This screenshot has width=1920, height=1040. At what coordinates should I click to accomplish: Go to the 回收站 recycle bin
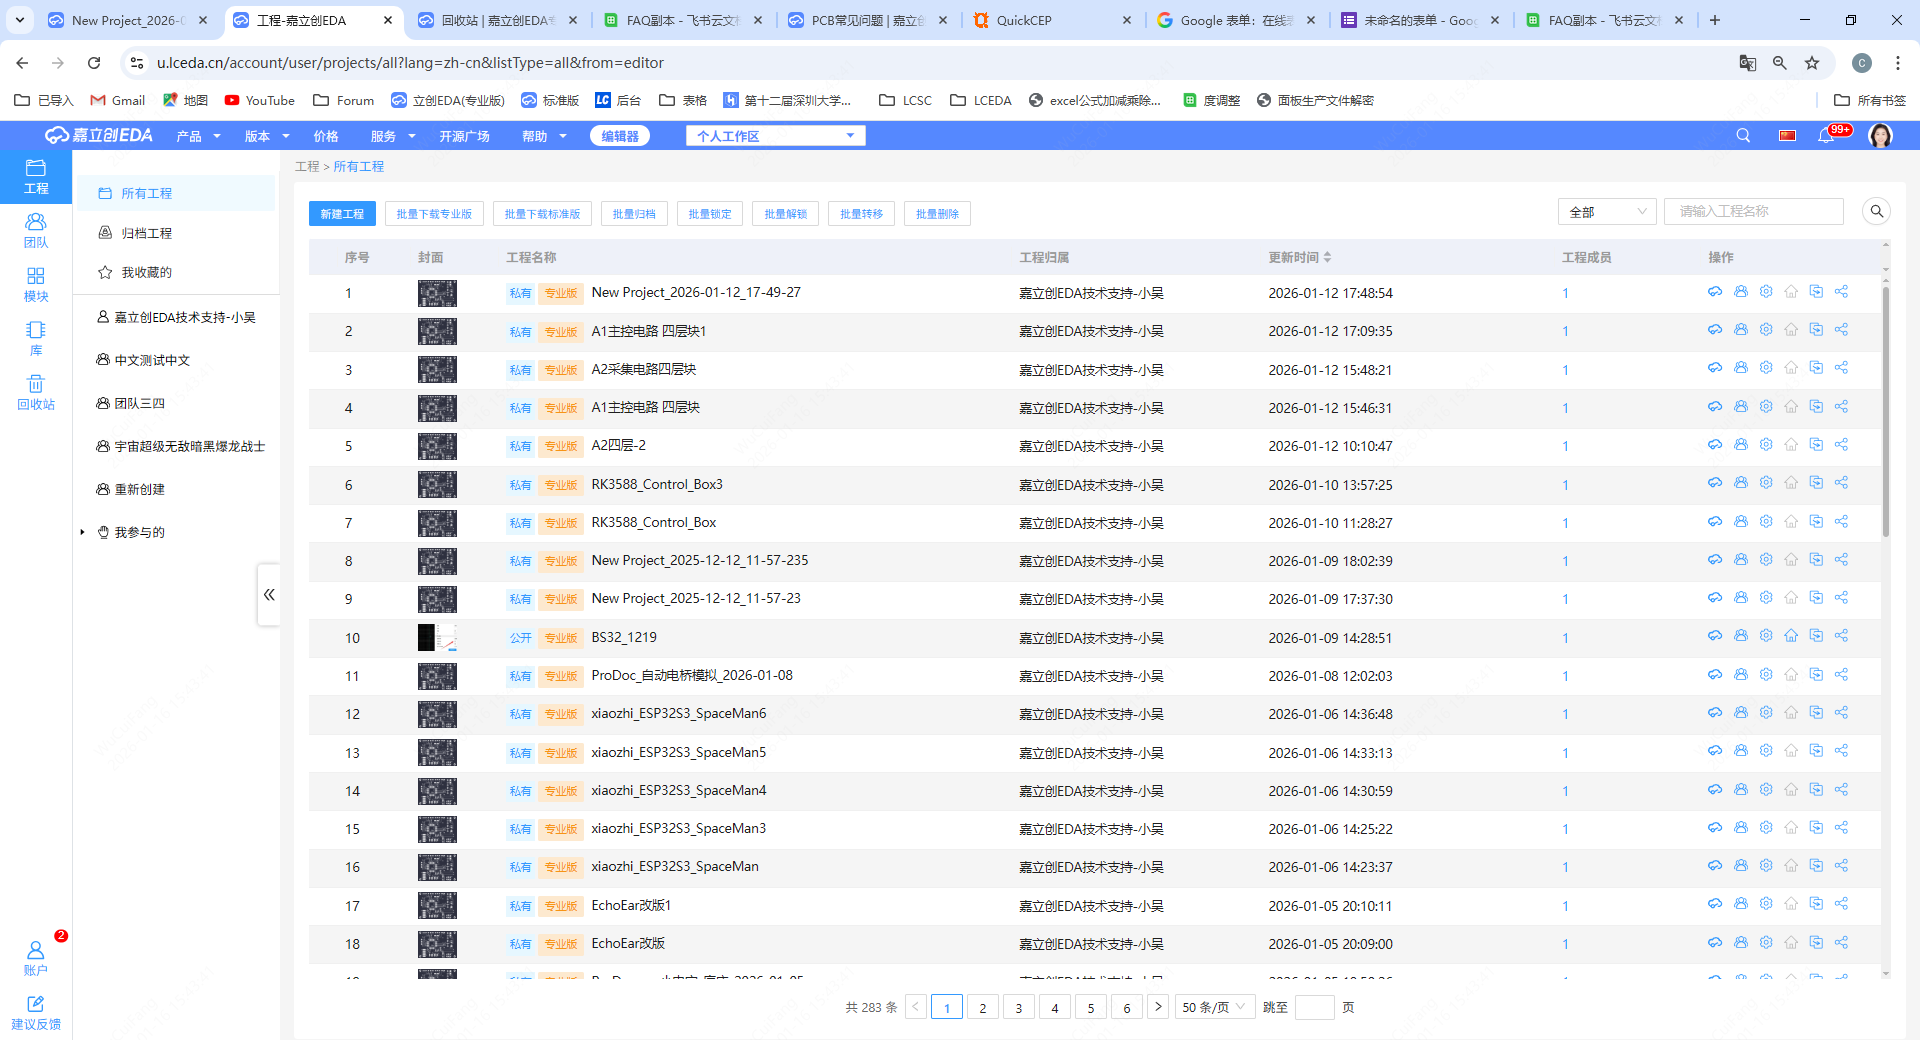pos(36,392)
